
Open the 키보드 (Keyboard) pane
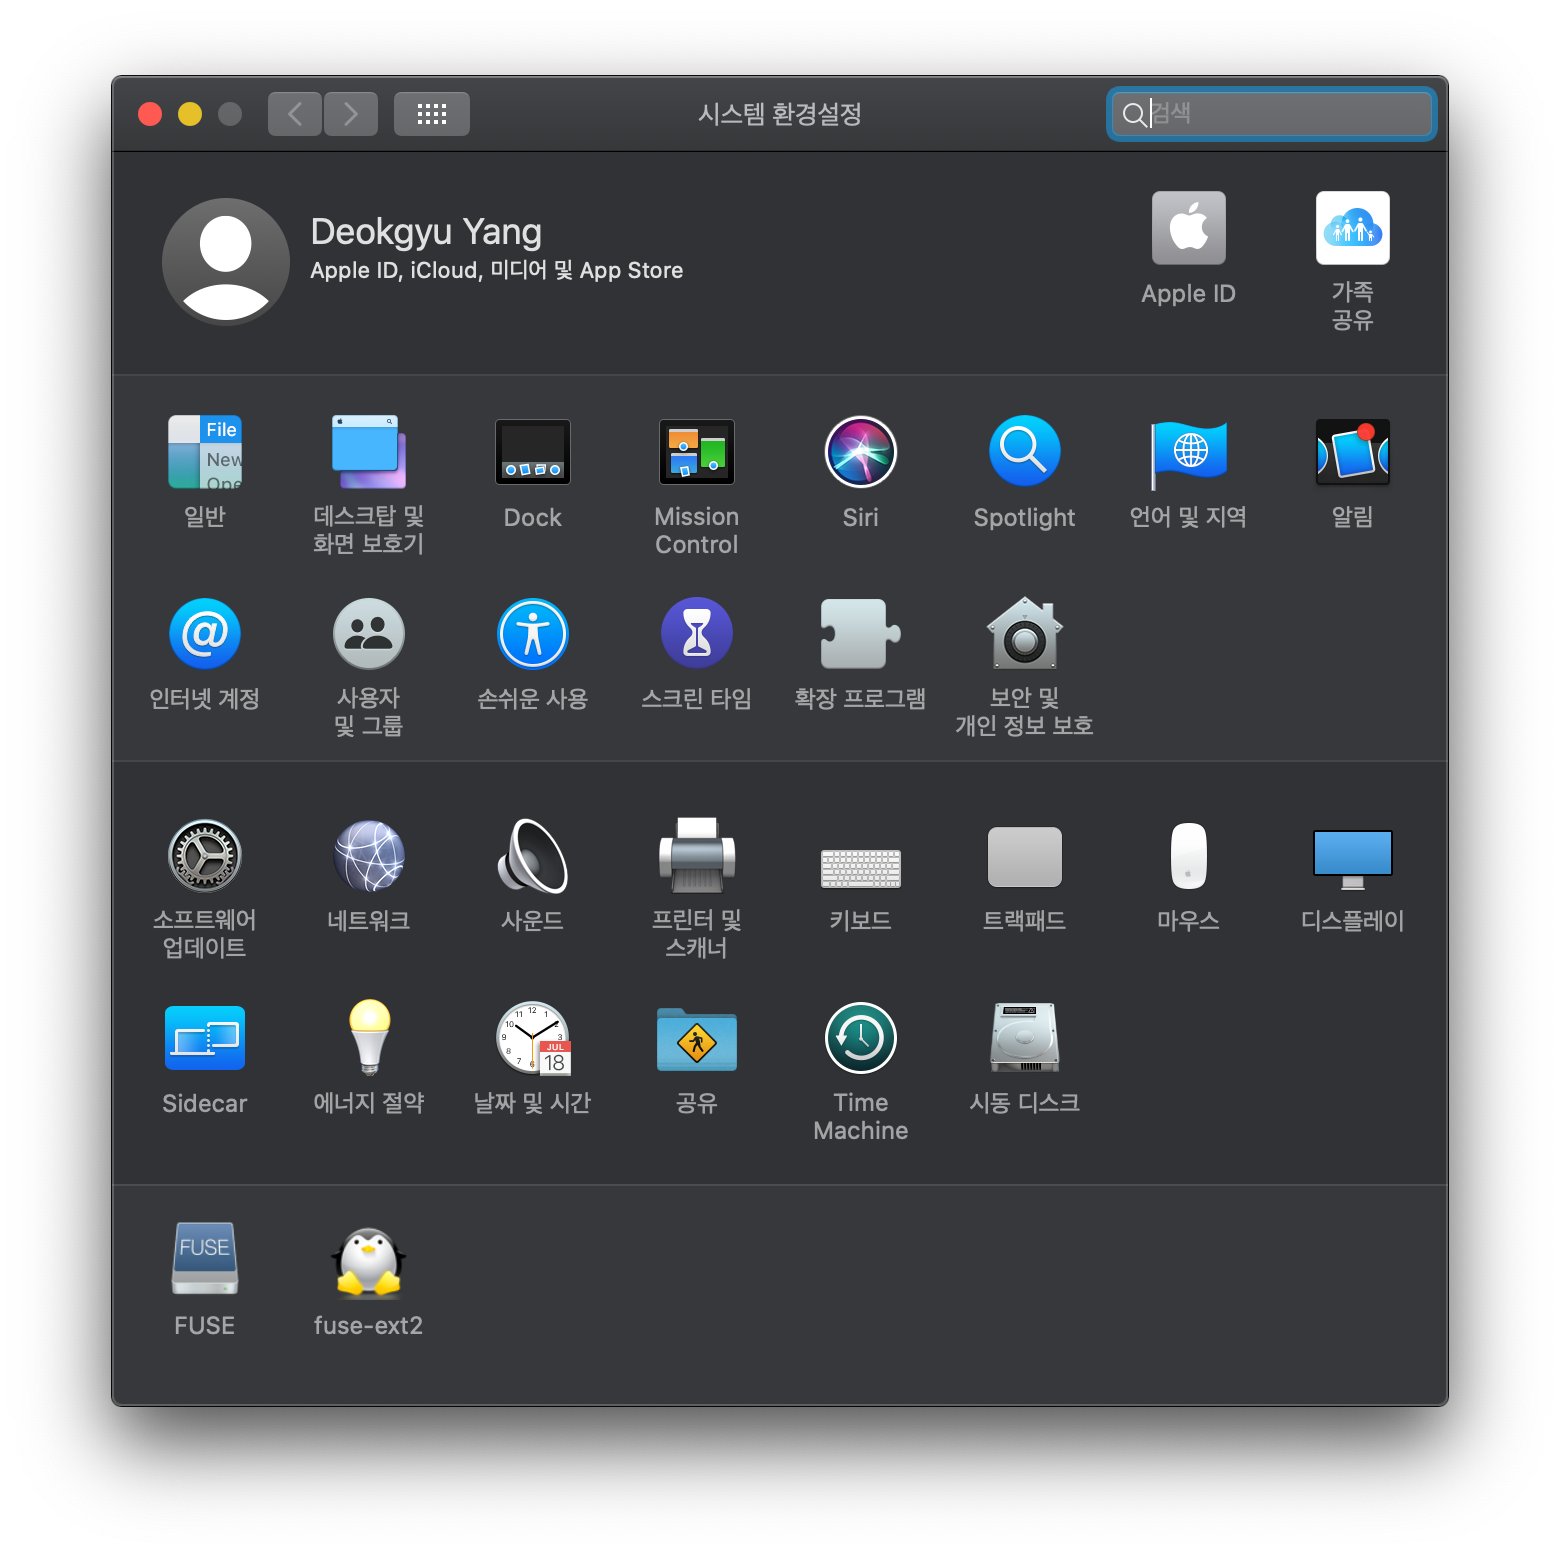(861, 868)
